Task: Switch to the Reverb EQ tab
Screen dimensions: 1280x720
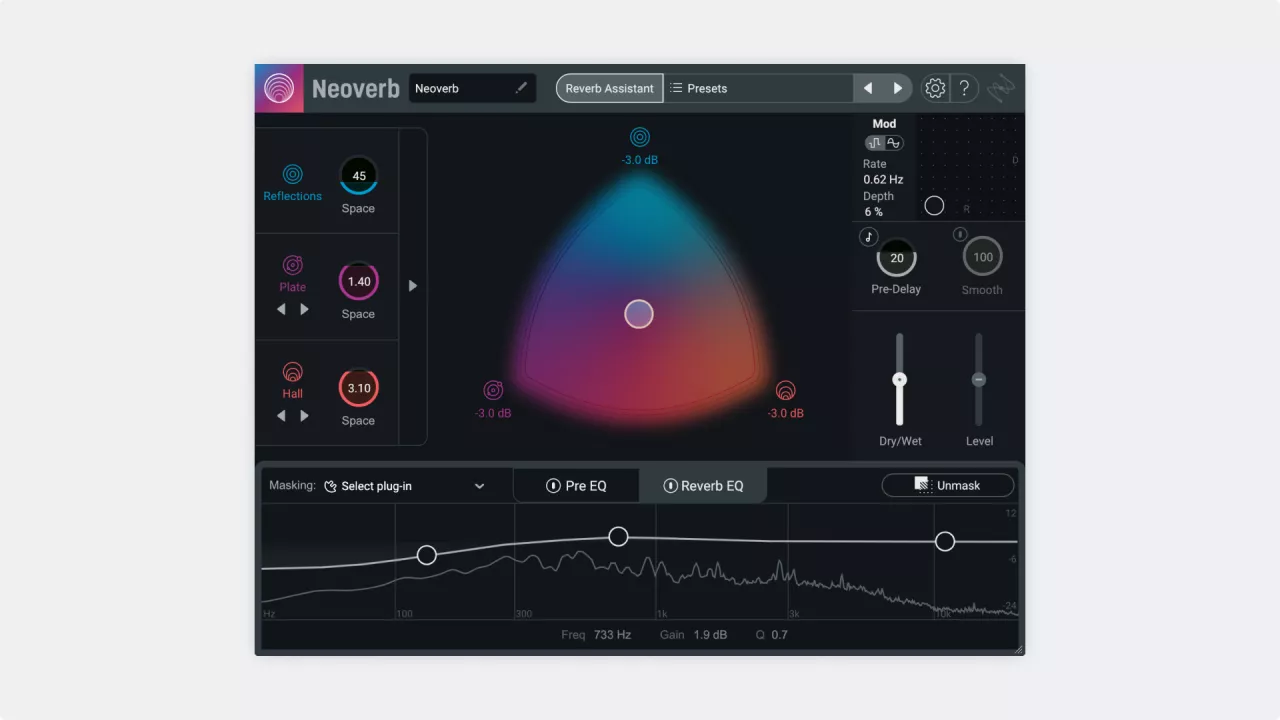Action: pyautogui.click(x=704, y=486)
